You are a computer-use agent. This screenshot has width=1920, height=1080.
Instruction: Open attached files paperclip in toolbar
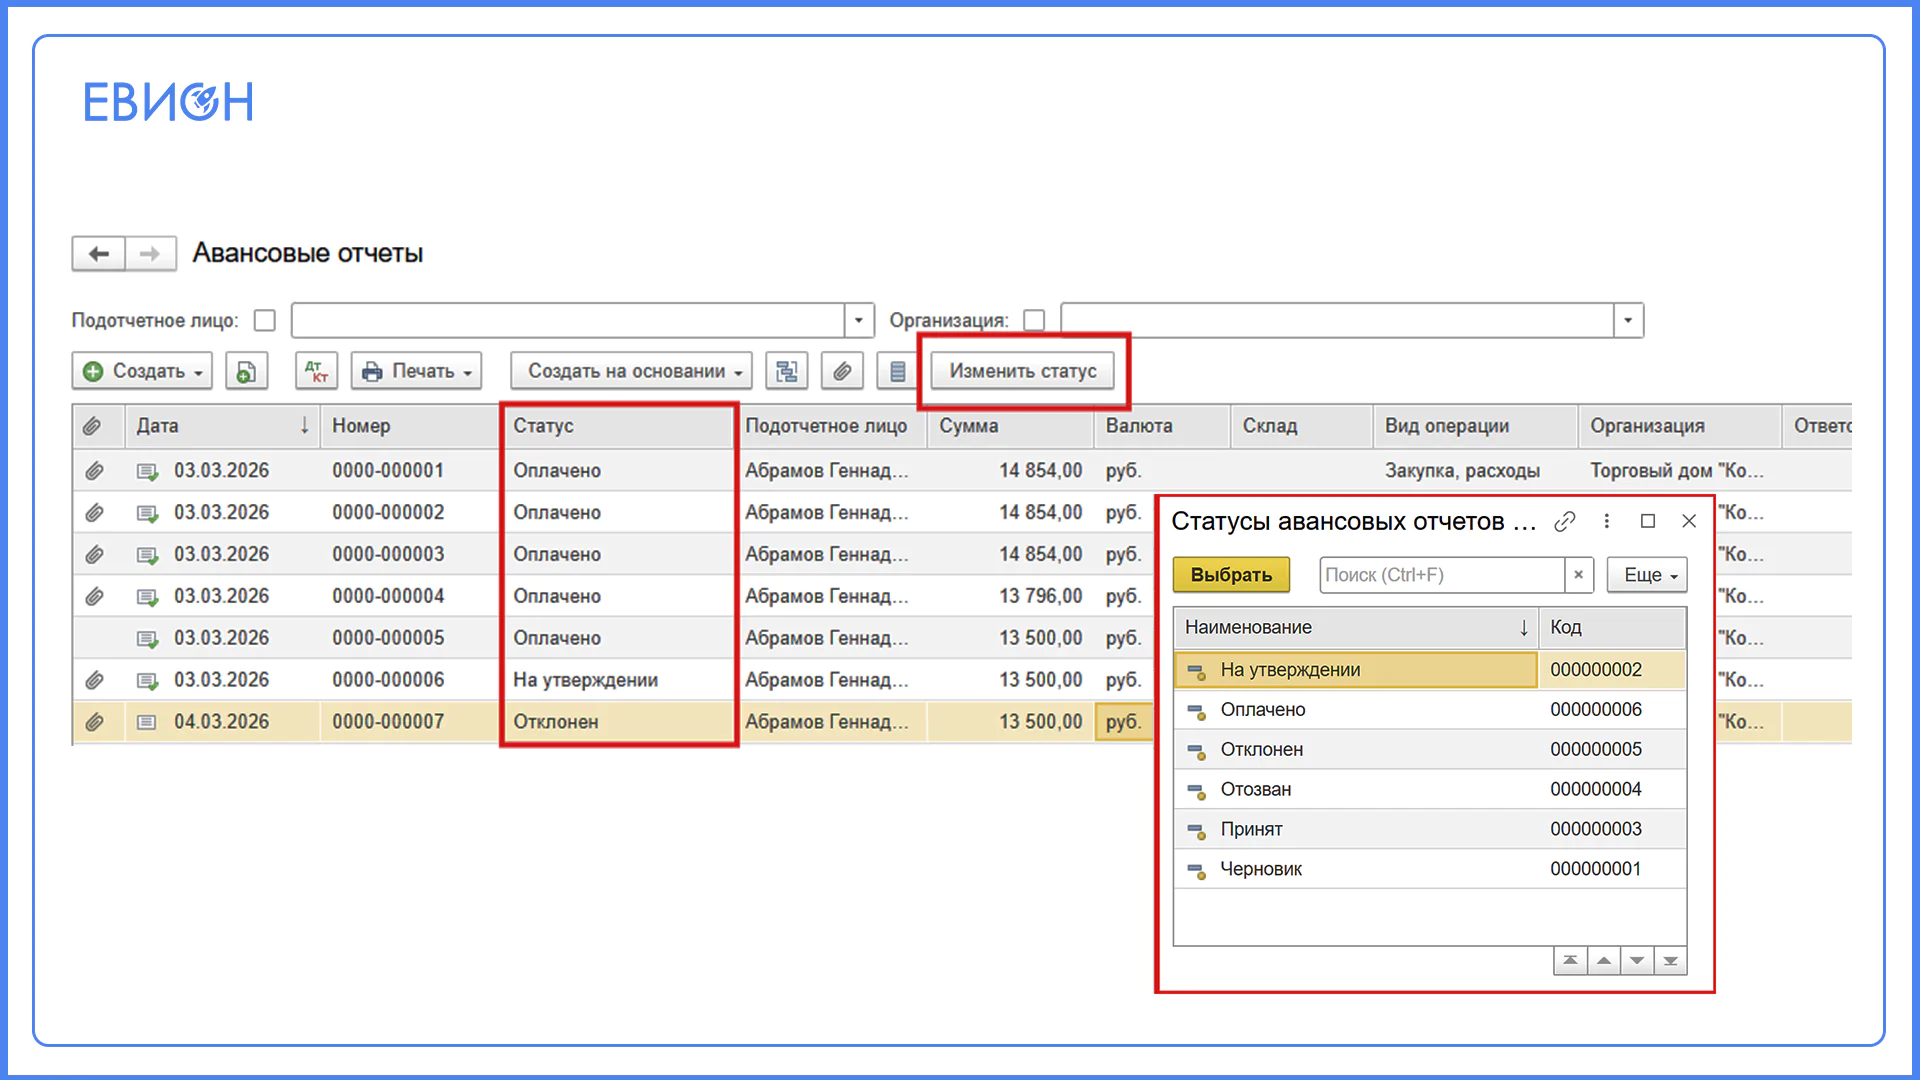842,371
